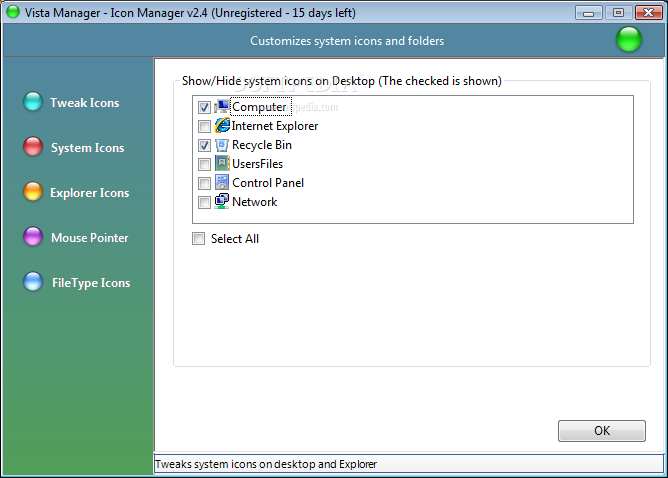668x478 pixels.
Task: Click the Computer monitor icon
Action: (222, 107)
